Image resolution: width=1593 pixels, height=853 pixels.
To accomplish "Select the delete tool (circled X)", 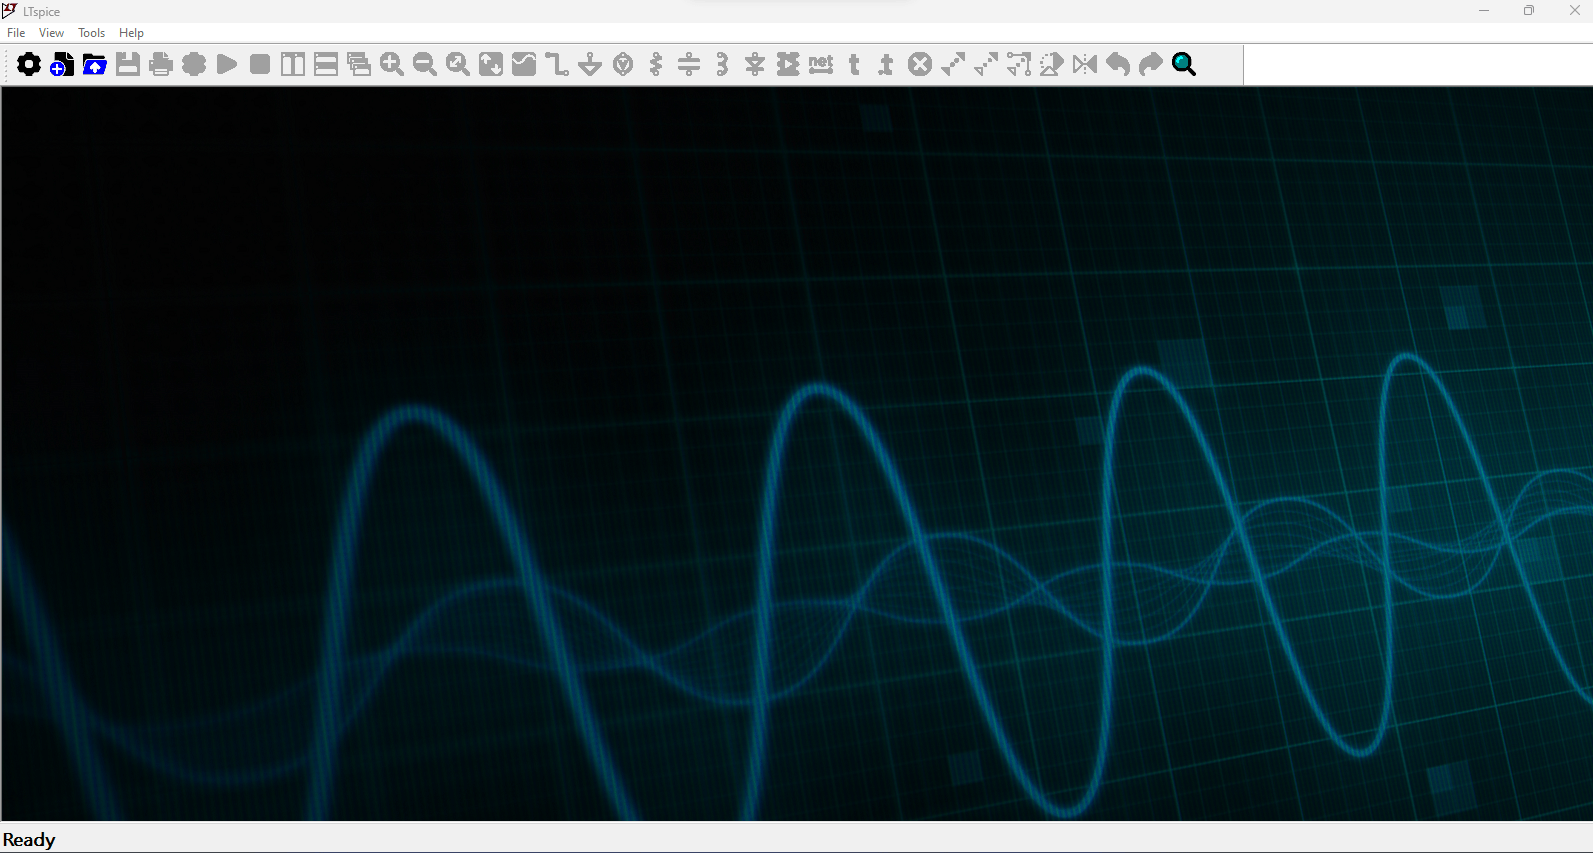I will point(920,65).
